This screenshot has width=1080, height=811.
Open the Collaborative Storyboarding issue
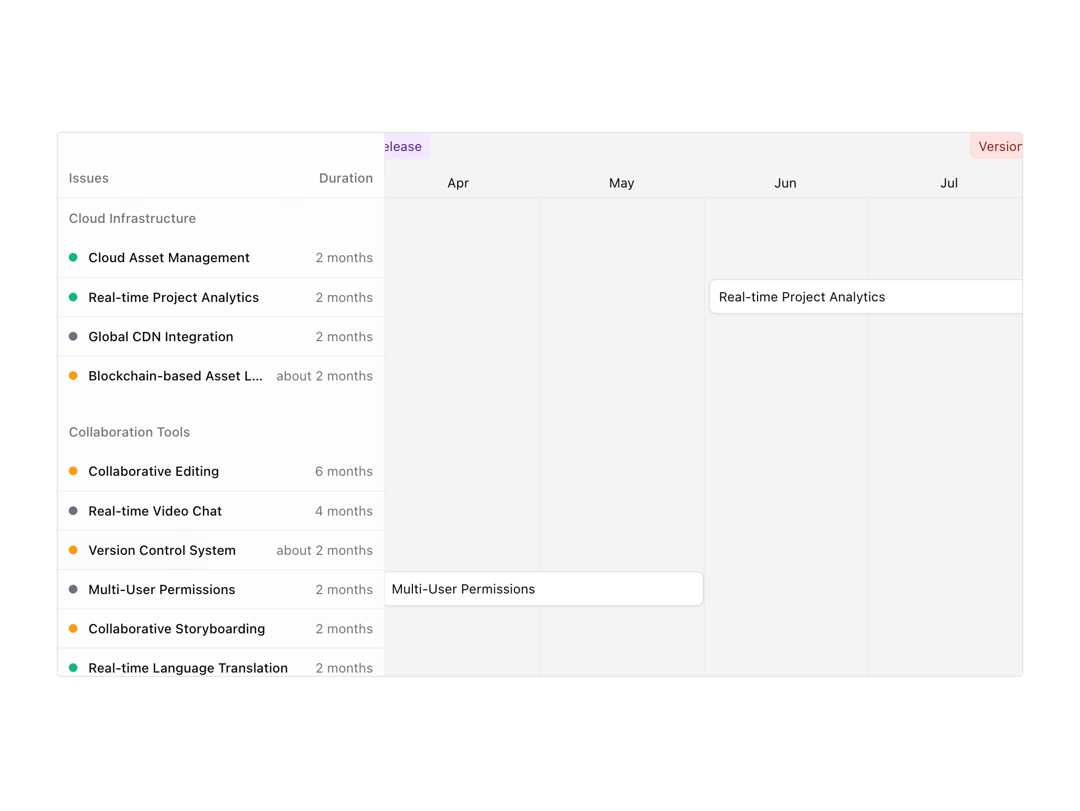click(220, 628)
